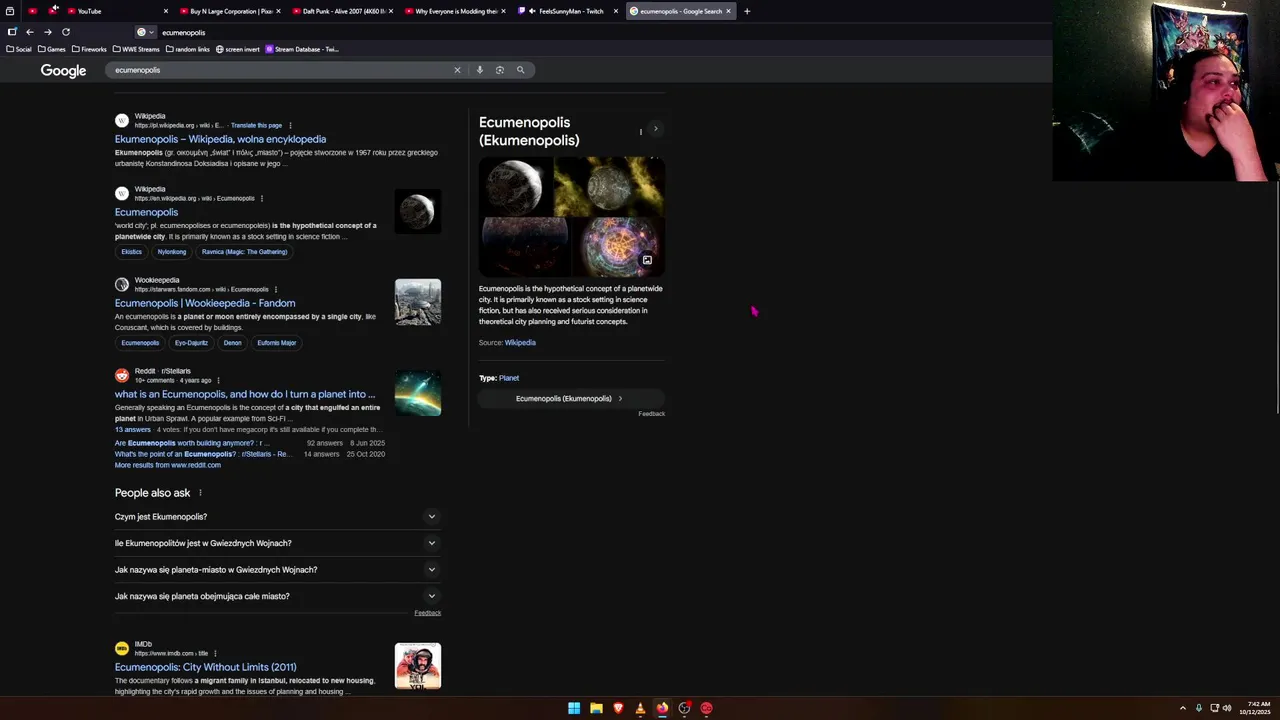The width and height of the screenshot is (1280, 720).
Task: Launch Brave browser from the taskbar
Action: (618, 708)
